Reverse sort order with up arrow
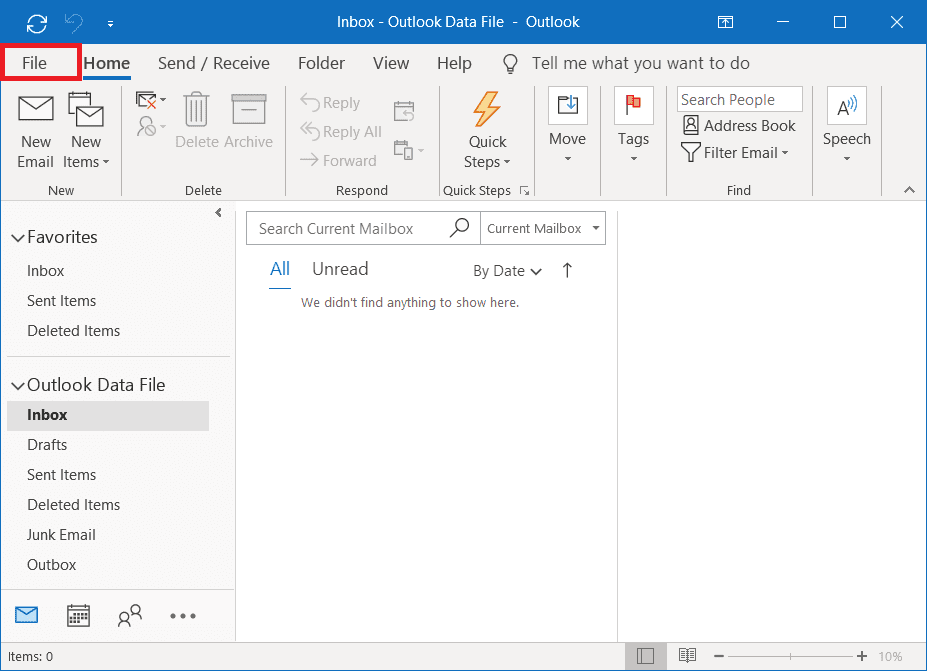The width and height of the screenshot is (927, 671). click(567, 270)
